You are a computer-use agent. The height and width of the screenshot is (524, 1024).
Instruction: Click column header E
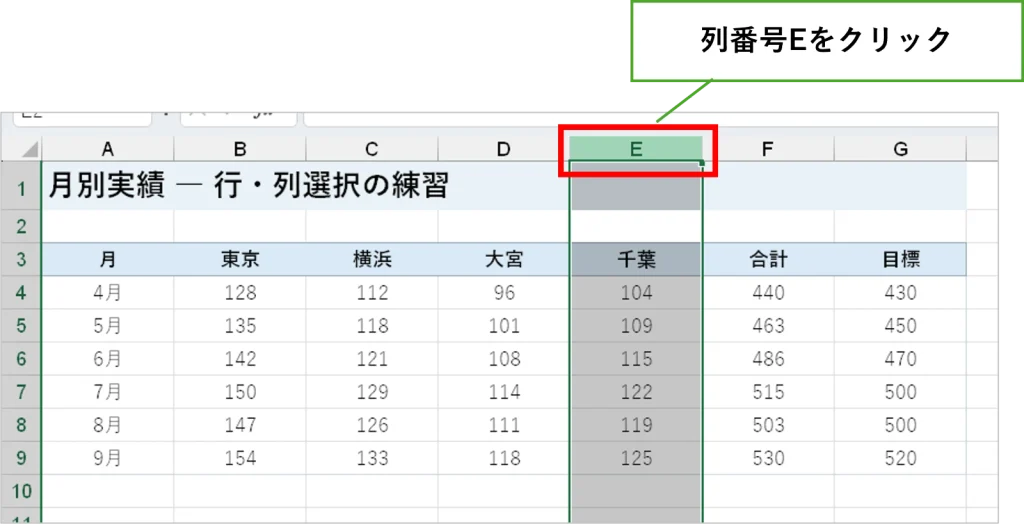(636, 150)
